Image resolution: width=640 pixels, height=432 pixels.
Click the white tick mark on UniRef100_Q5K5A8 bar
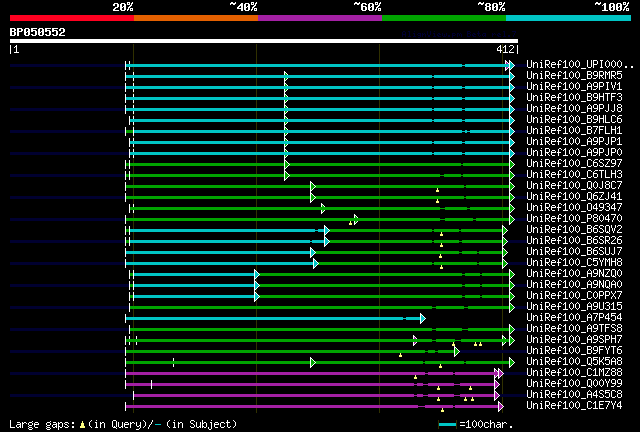(x=173, y=362)
